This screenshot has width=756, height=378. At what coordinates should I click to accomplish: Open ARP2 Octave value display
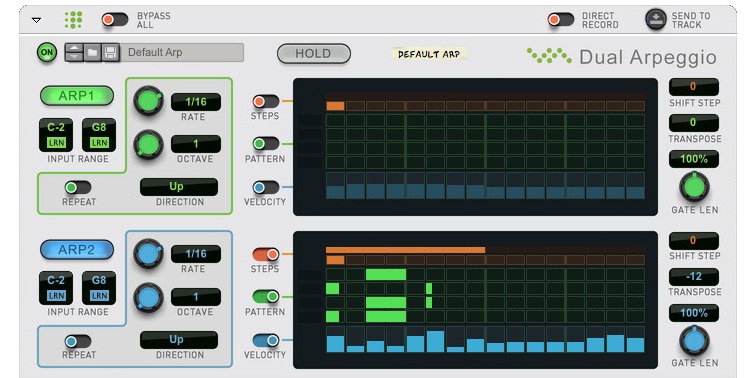pos(196,297)
